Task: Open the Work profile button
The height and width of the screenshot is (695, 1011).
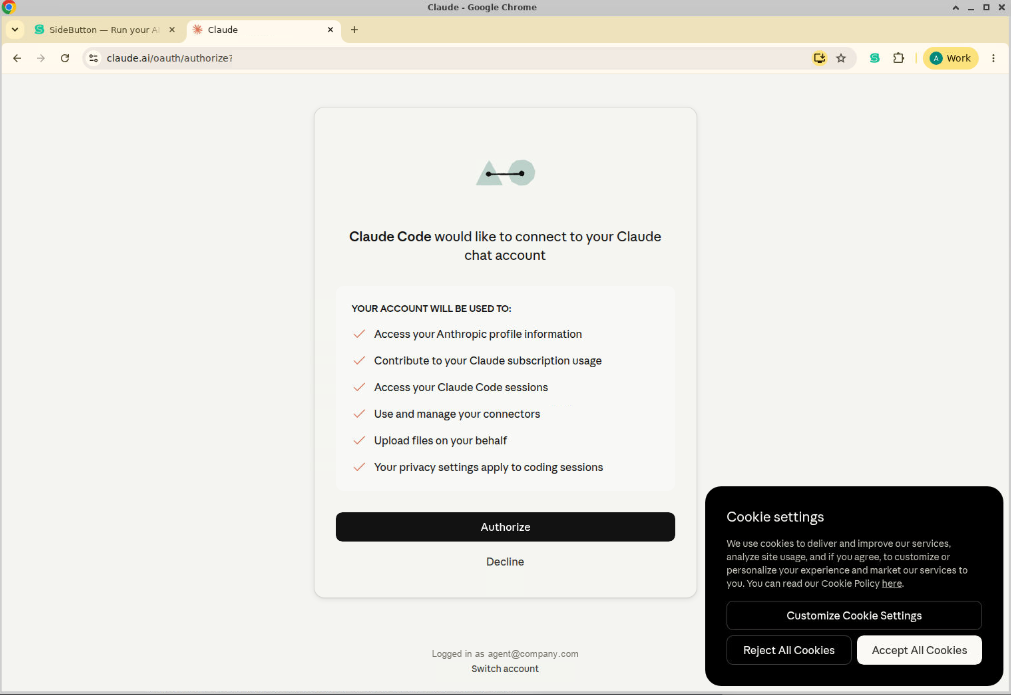Action: tap(950, 58)
